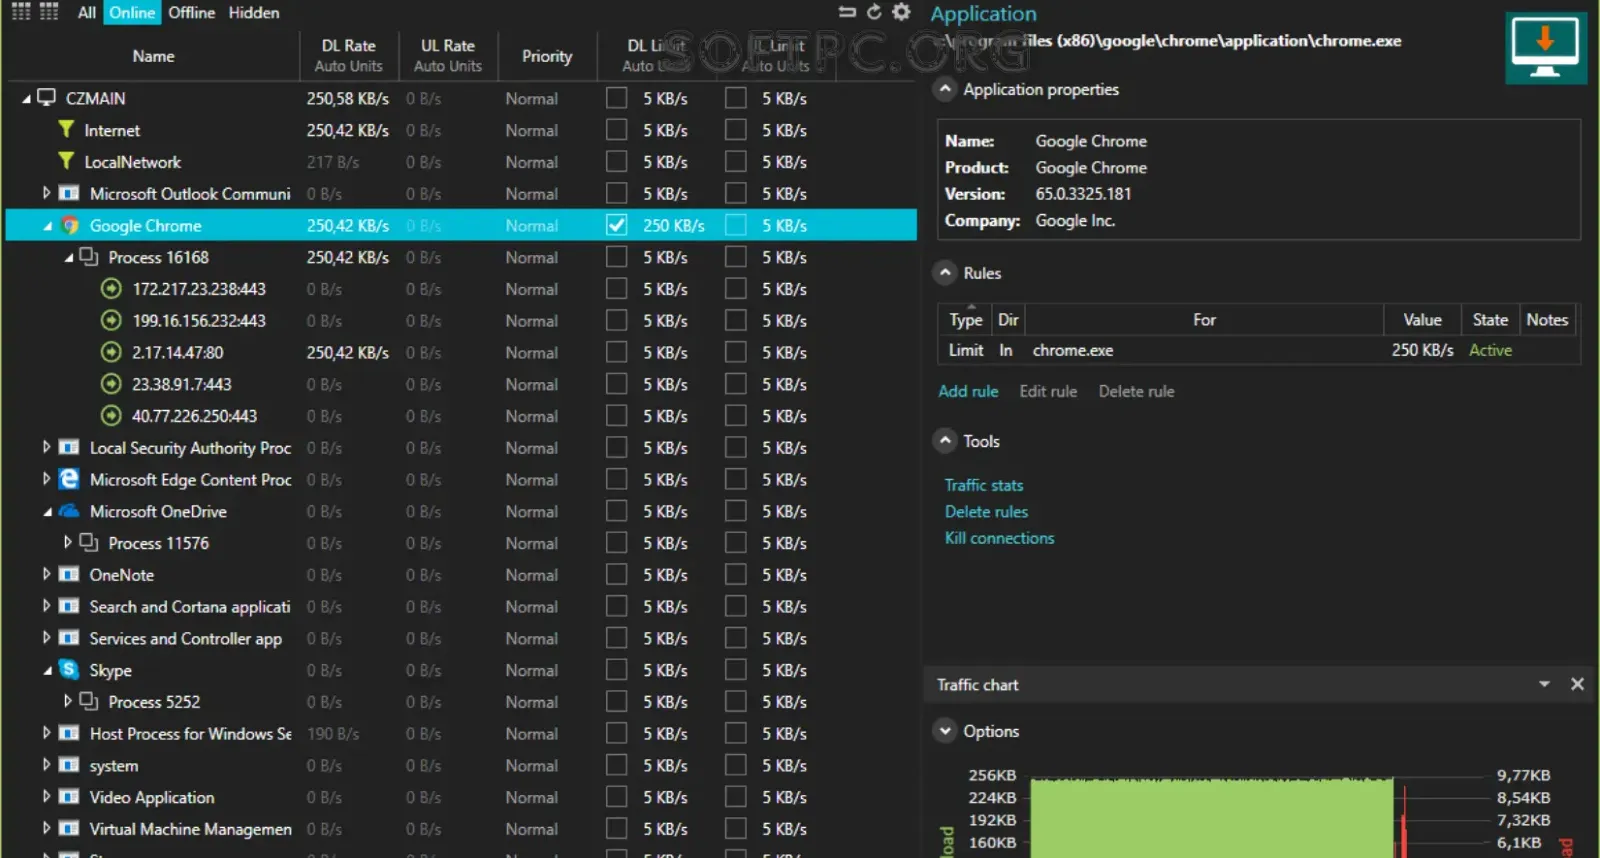
Task: Expand the Process 5252 node
Action: [67, 701]
